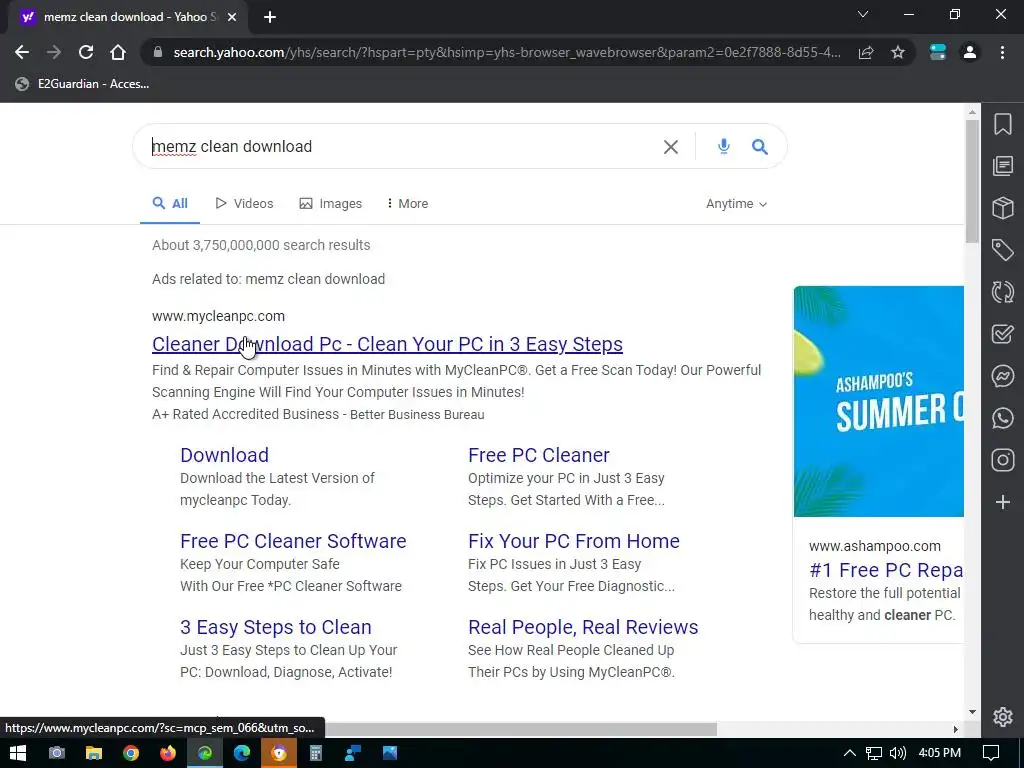Switch to the Videos tab
The height and width of the screenshot is (768, 1024).
click(244, 204)
